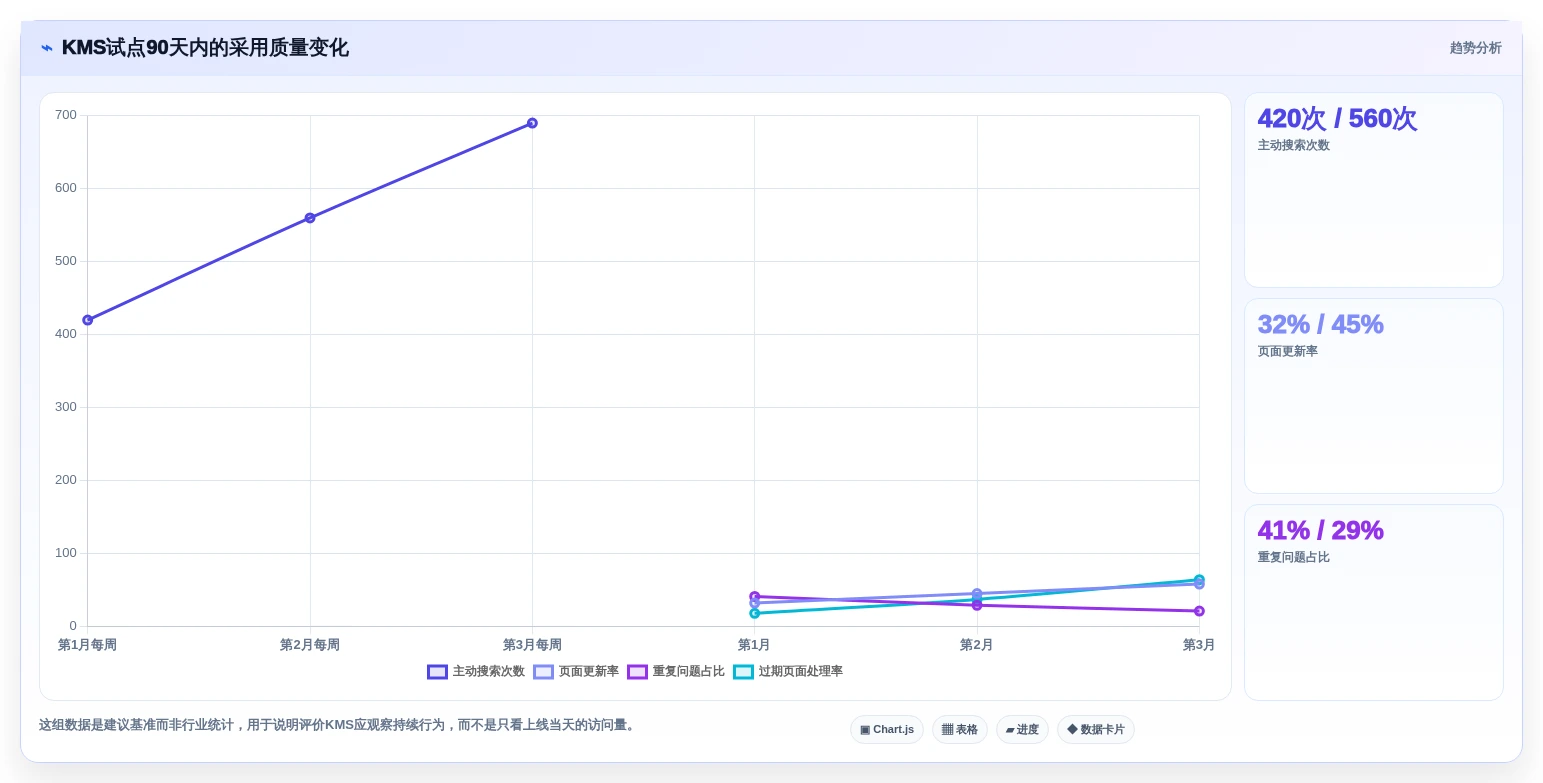Click the 第2月每周 axis label
The width and height of the screenshot is (1543, 783).
click(x=310, y=645)
